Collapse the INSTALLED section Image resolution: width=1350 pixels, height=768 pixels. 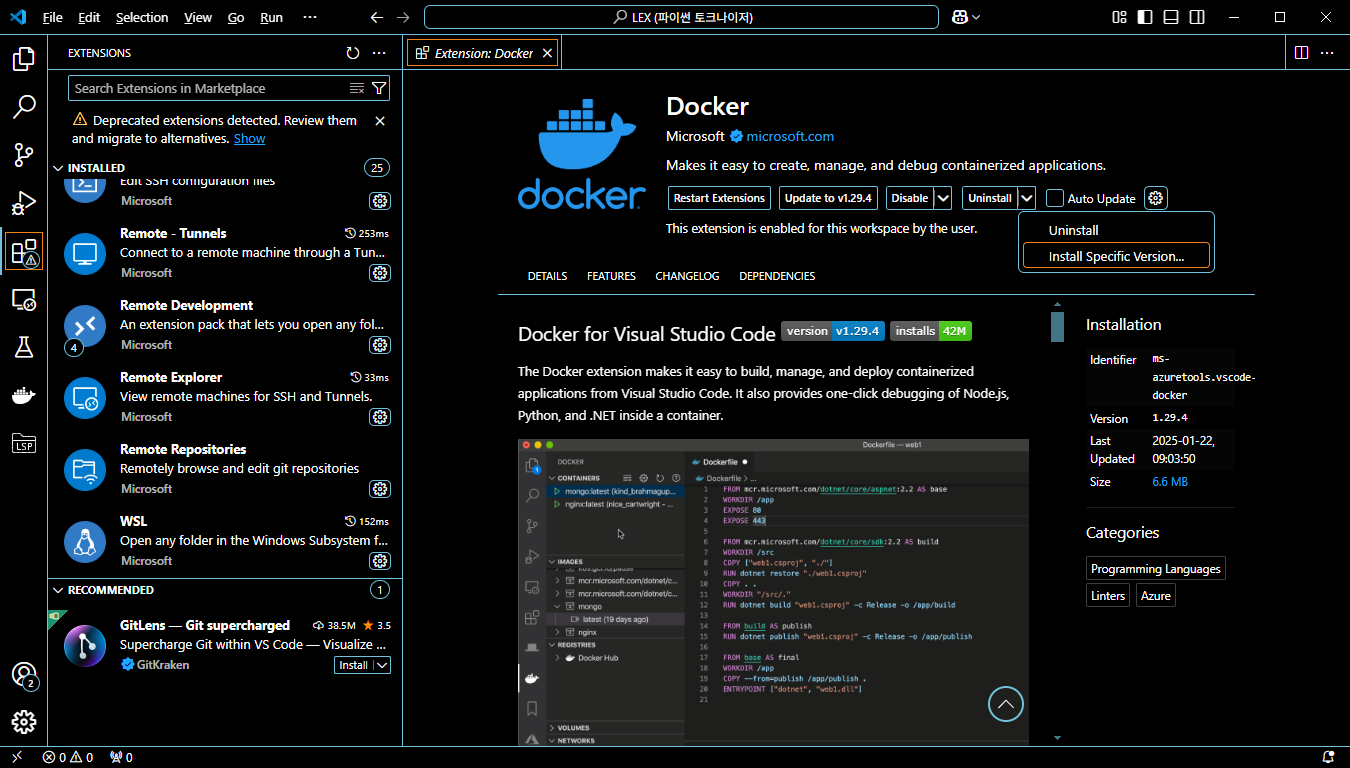[58, 168]
